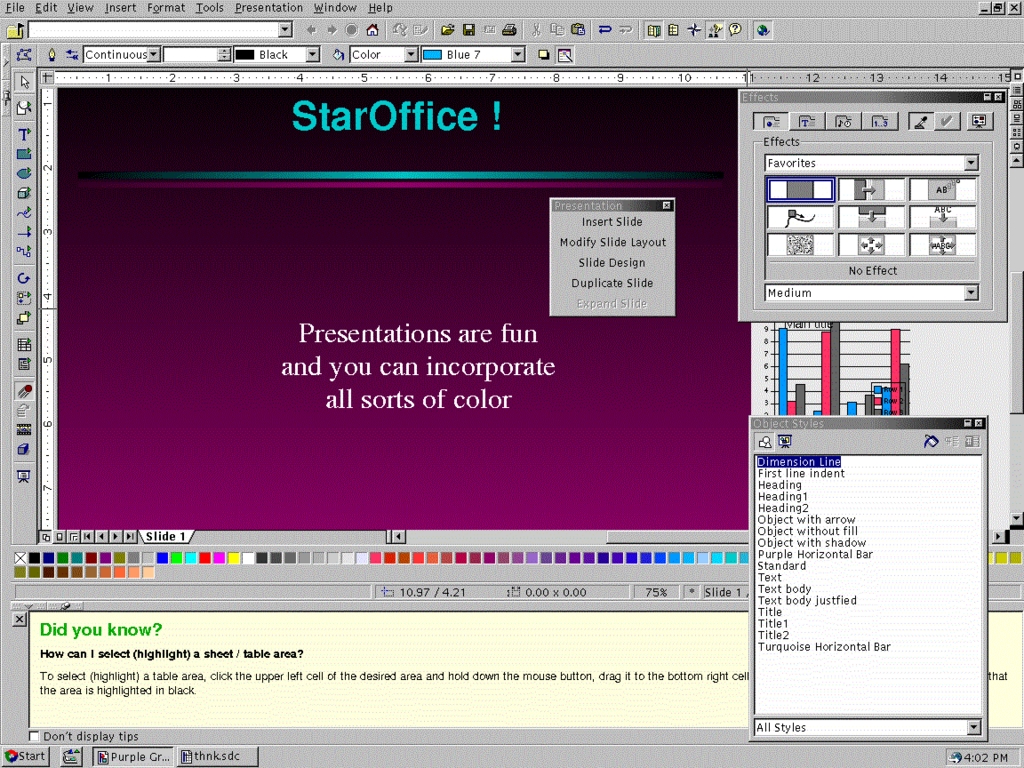Open the All Styles filter dropdown
Screen dimensions: 1024x768
973,727
